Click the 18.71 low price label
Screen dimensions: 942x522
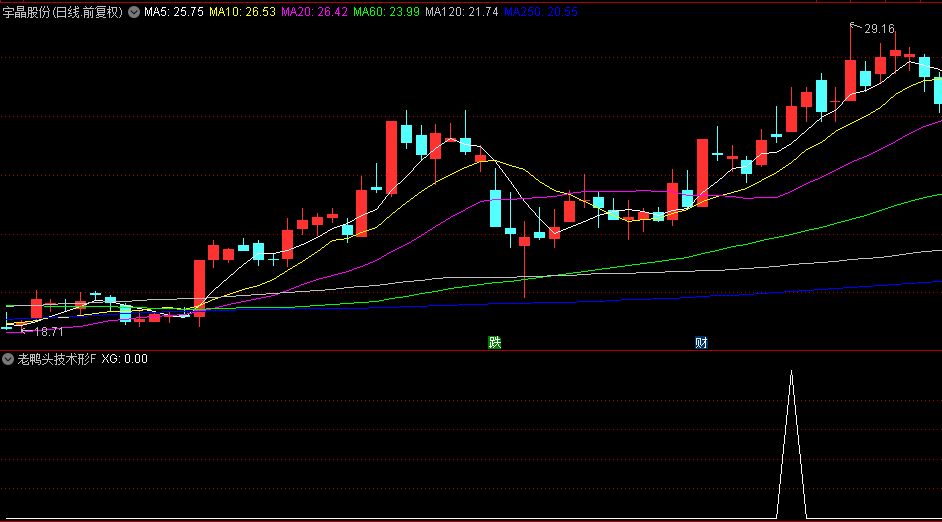tap(49, 332)
